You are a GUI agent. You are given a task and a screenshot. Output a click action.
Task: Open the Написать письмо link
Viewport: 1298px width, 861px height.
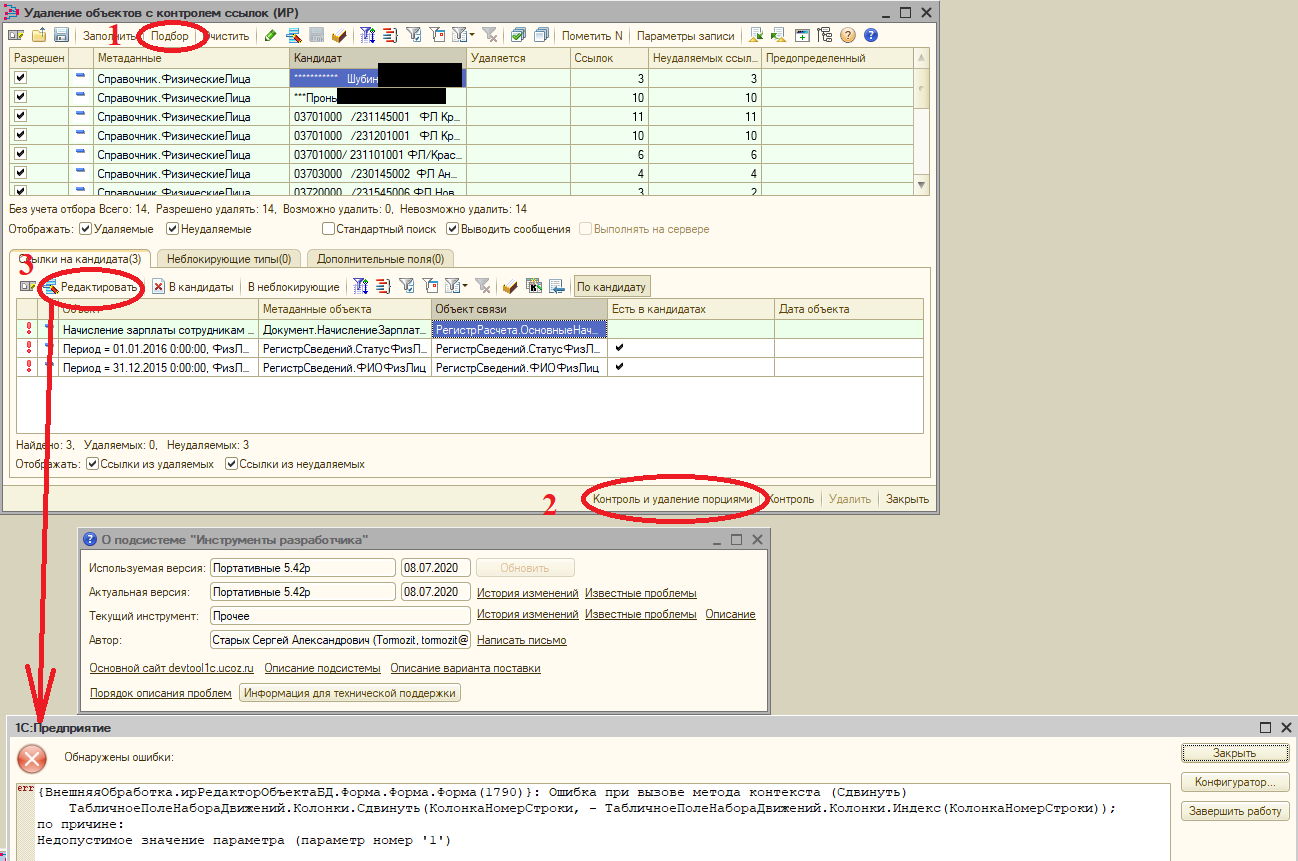pos(521,640)
